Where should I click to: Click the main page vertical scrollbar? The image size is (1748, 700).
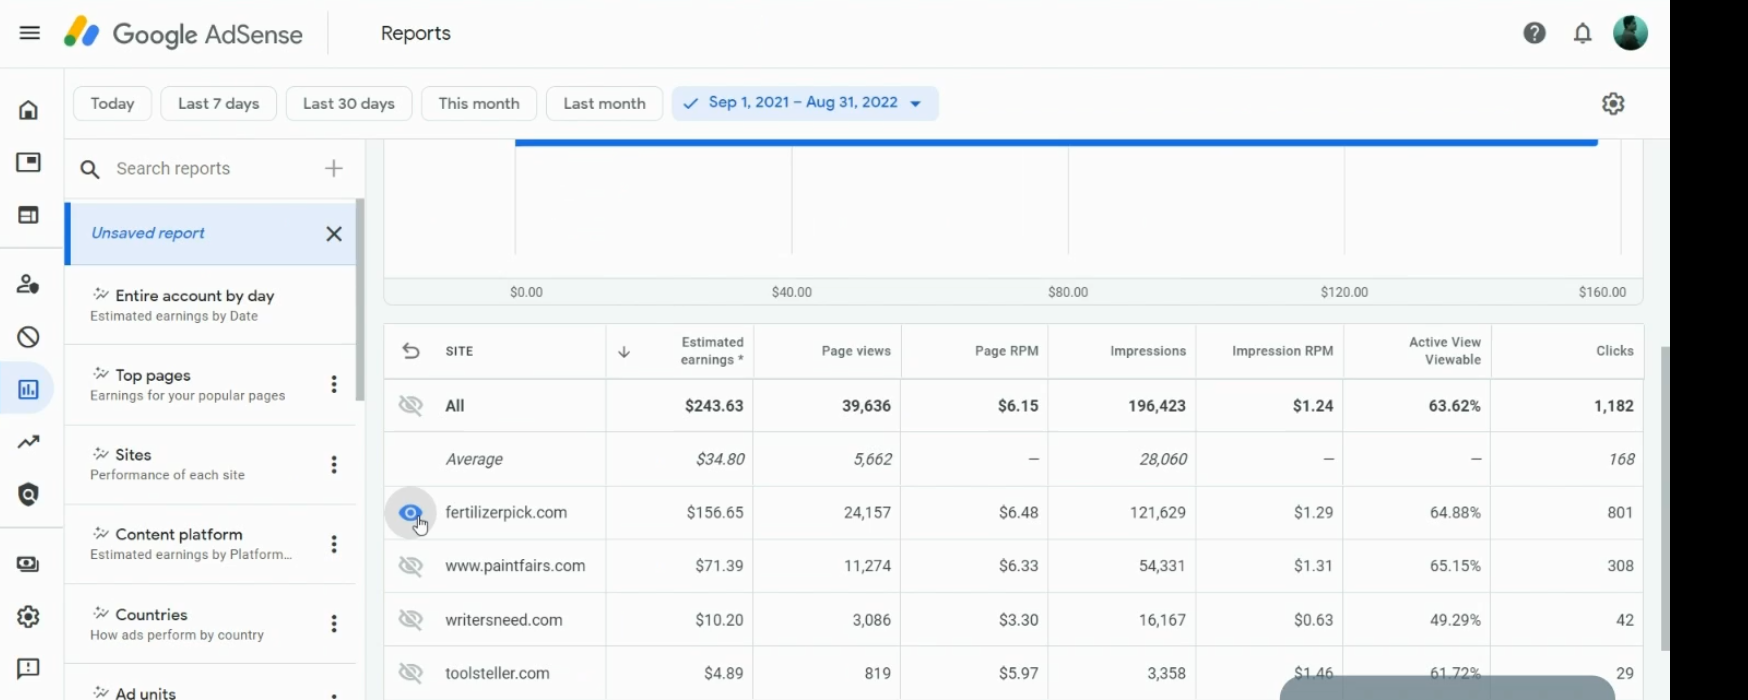click(1665, 498)
